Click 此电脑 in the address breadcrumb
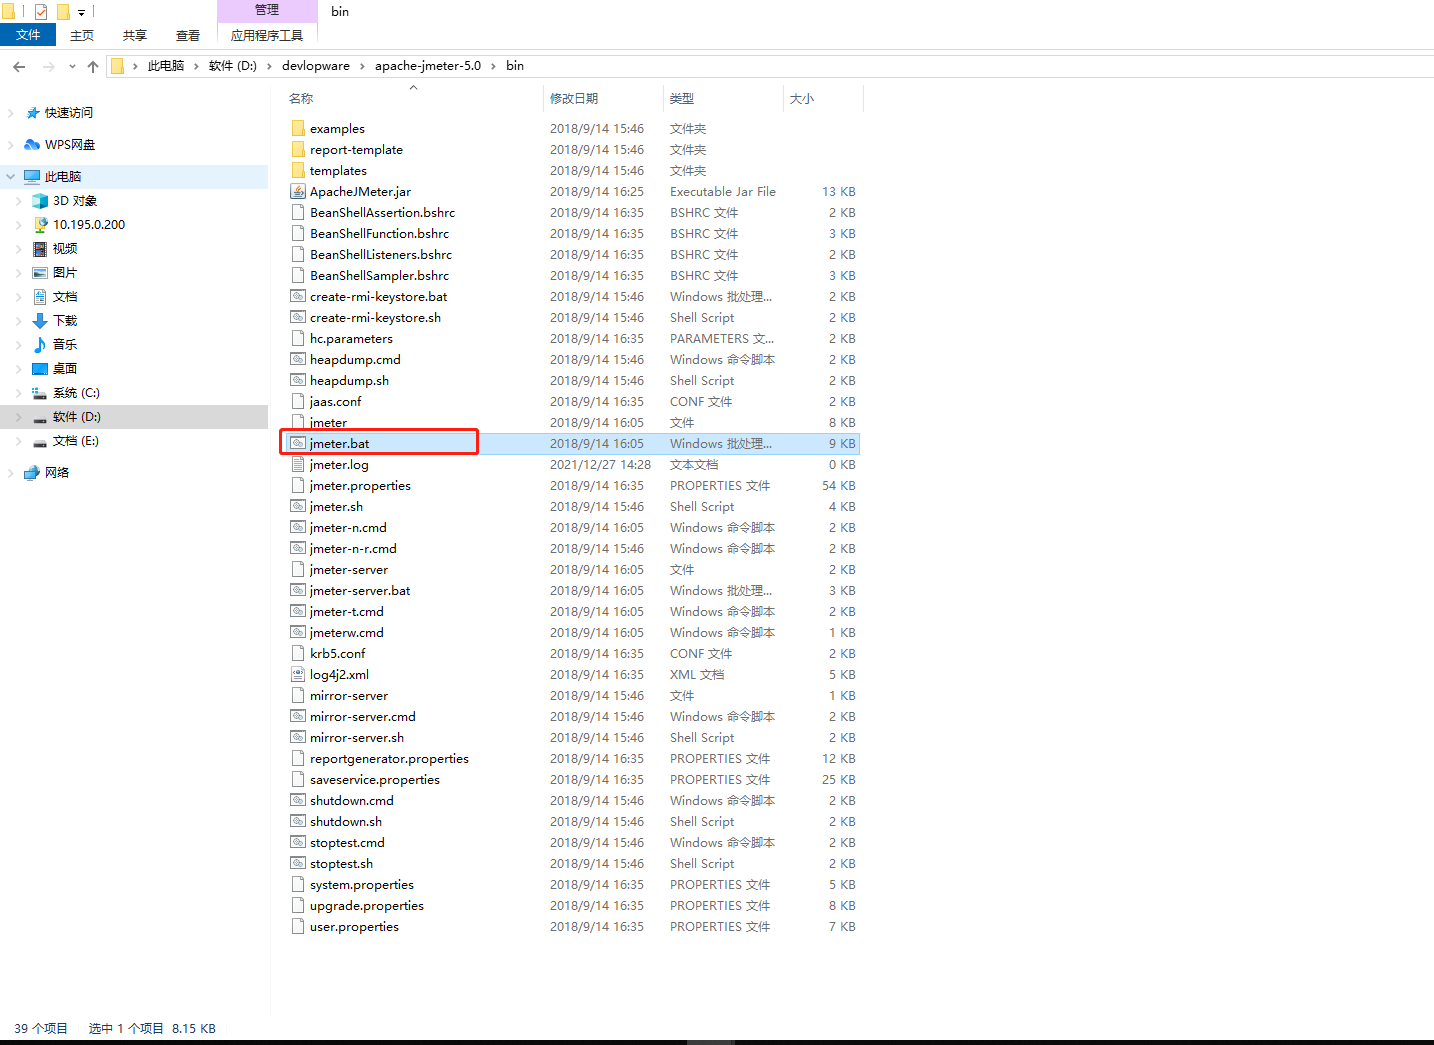The width and height of the screenshot is (1434, 1045). (x=166, y=66)
